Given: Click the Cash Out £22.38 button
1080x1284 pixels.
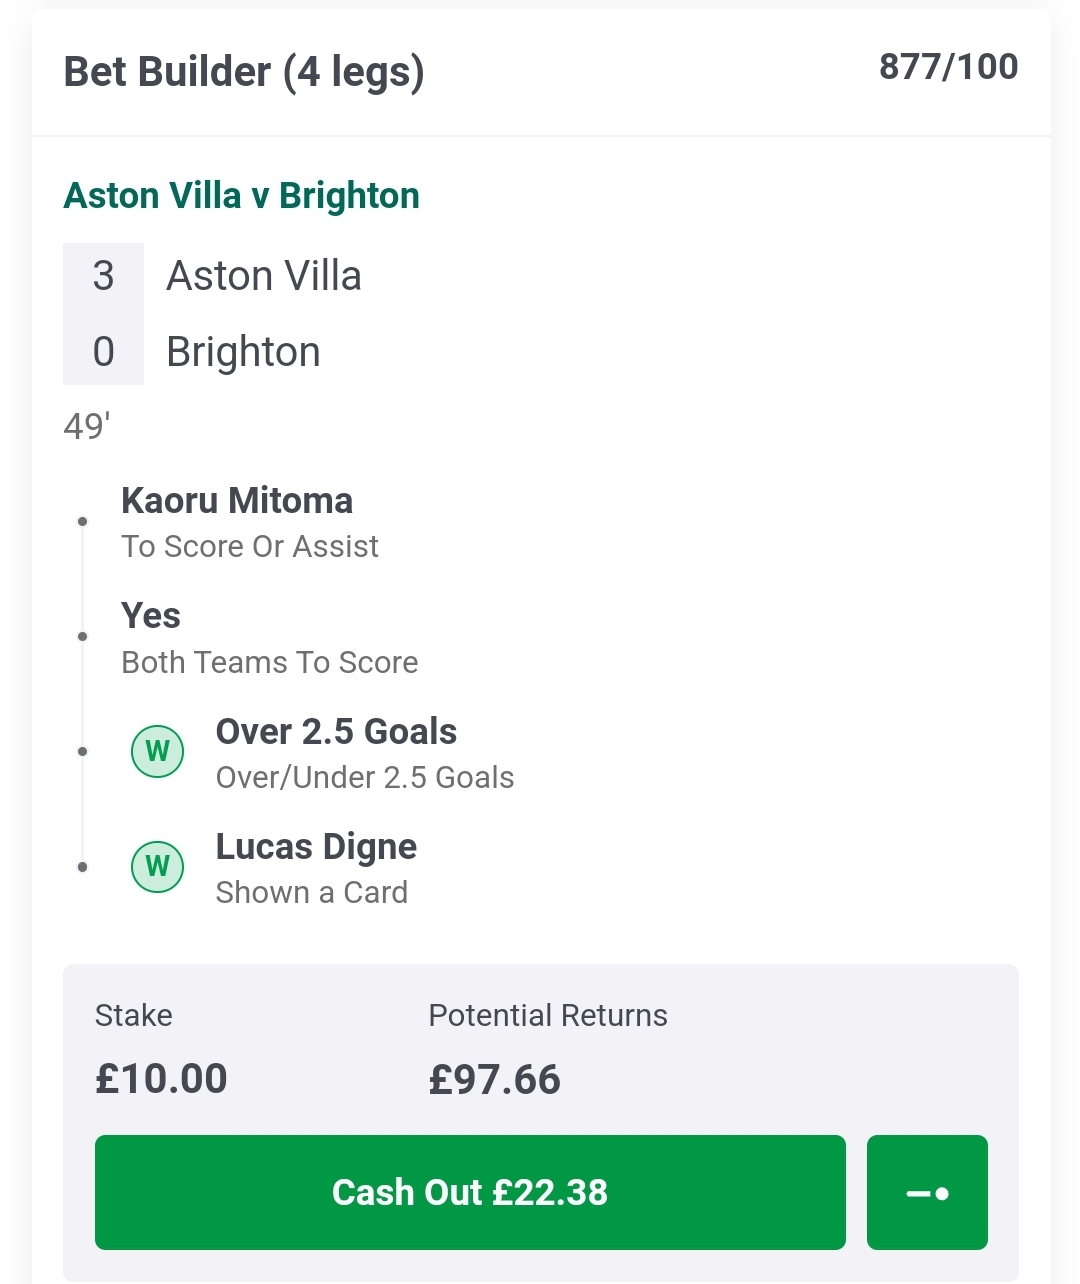Looking at the screenshot, I should coord(470,1192).
